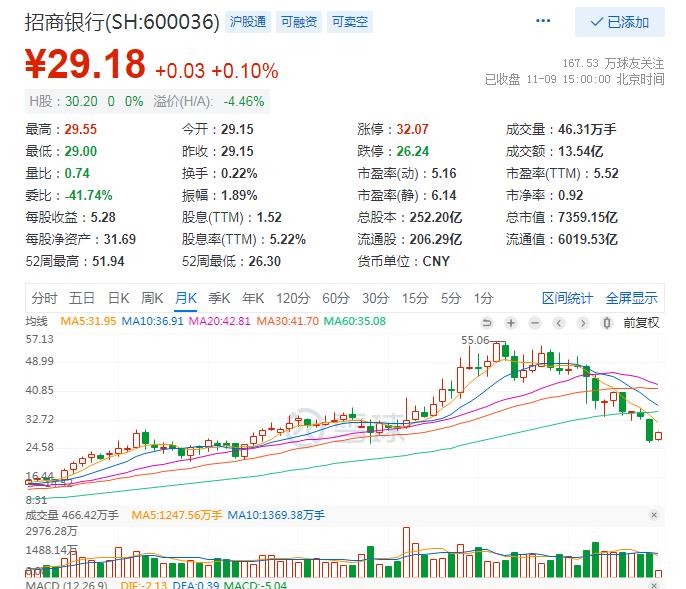Click the 最低 value 29.00

pyautogui.click(x=80, y=151)
